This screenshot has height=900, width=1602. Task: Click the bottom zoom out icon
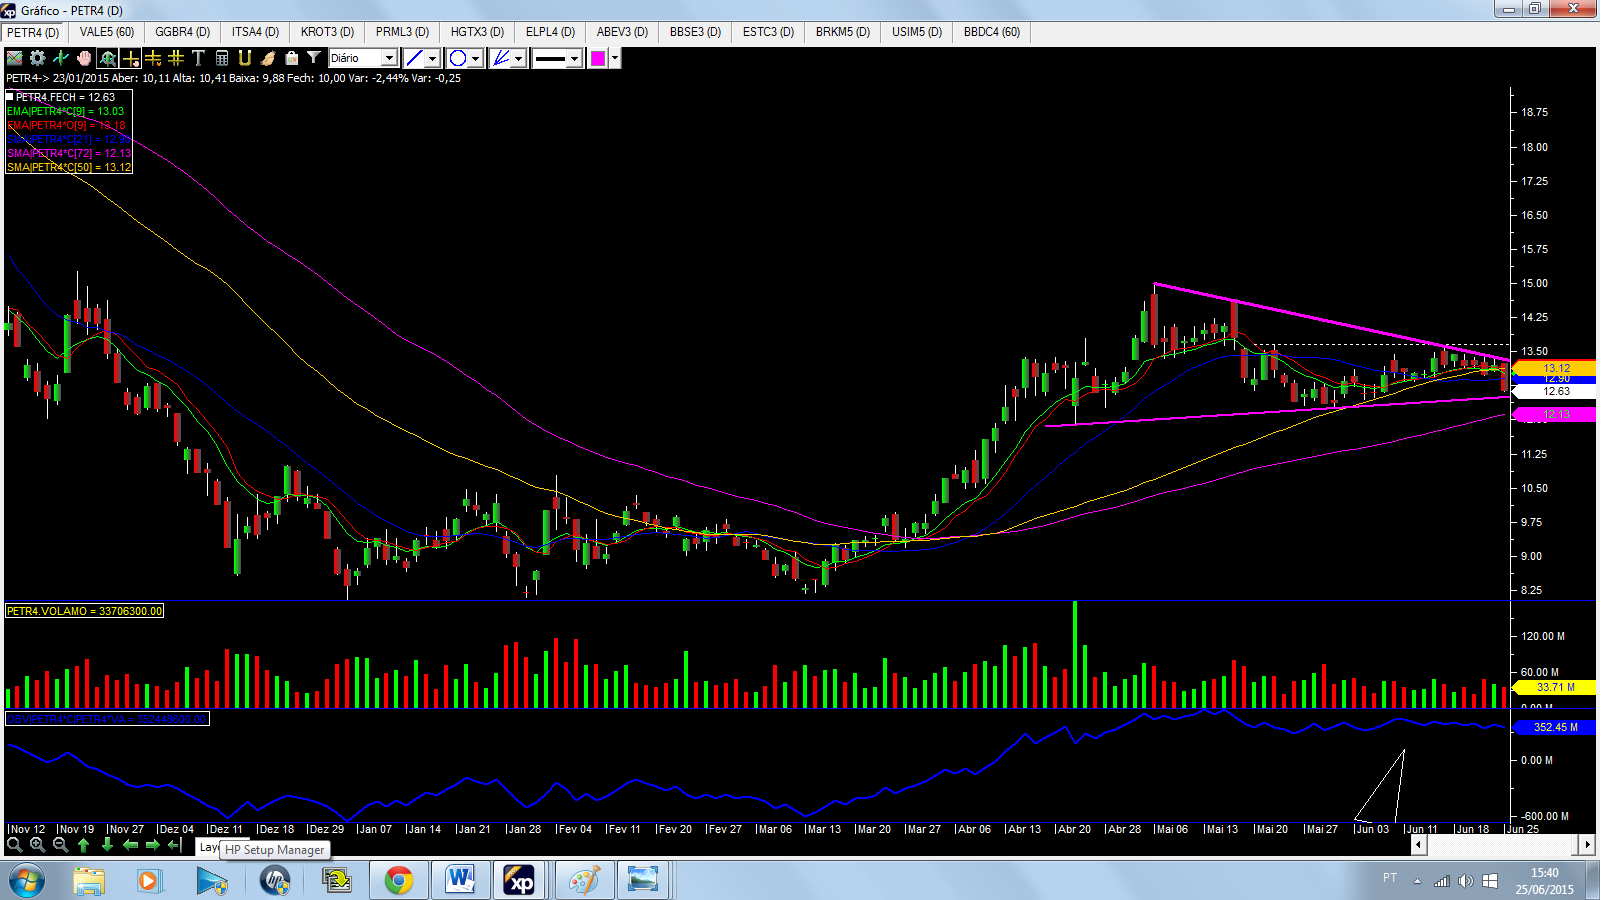pos(61,845)
